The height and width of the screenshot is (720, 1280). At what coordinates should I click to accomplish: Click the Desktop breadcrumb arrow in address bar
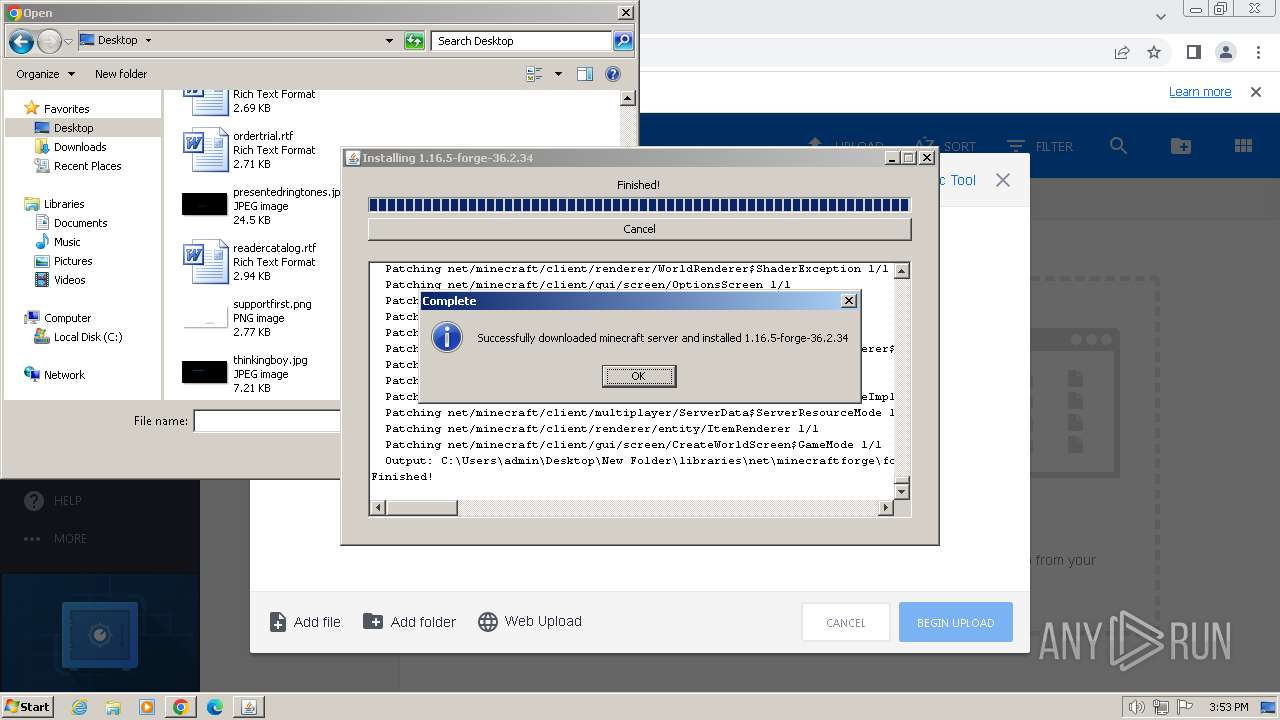tap(148, 41)
